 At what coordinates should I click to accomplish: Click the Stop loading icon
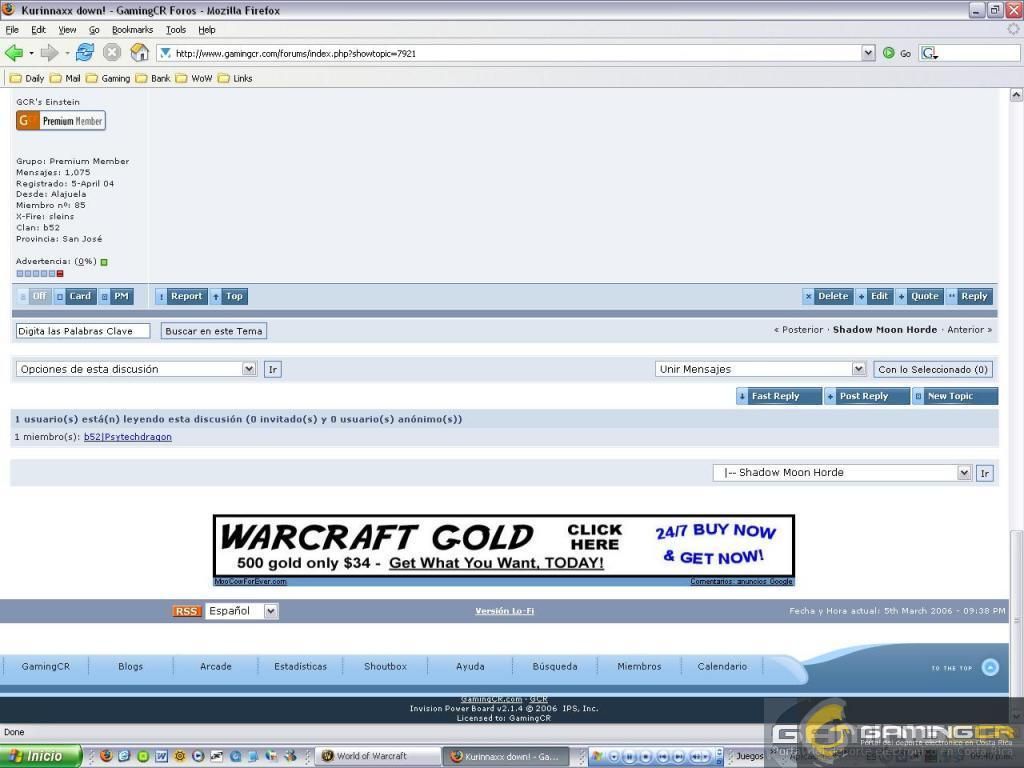coord(112,53)
